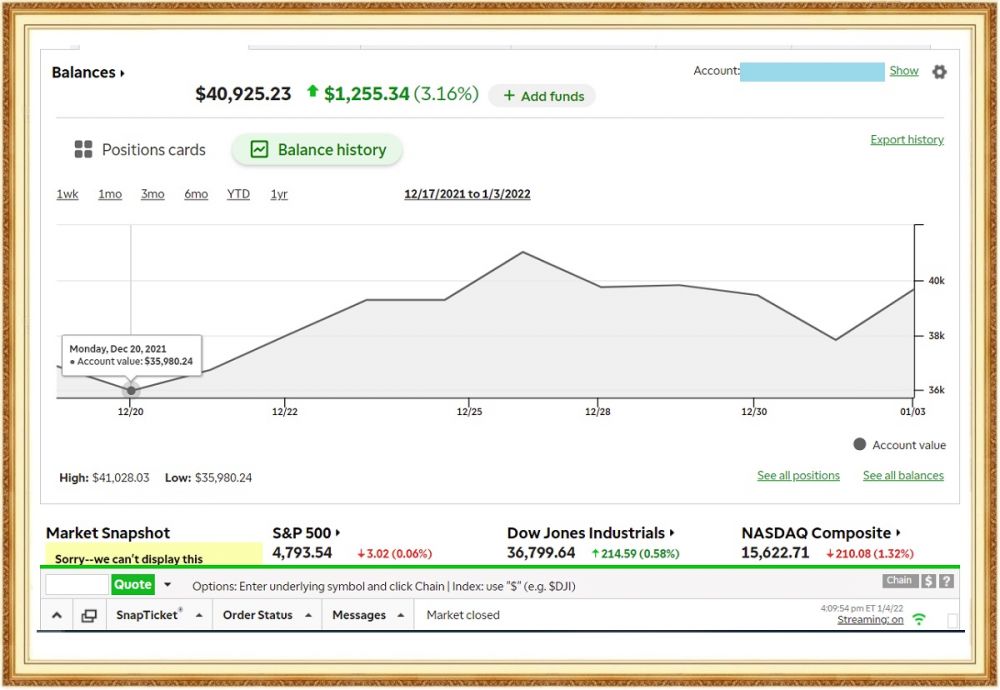Click the pop-out window icon
The height and width of the screenshot is (690, 1000).
(89, 616)
